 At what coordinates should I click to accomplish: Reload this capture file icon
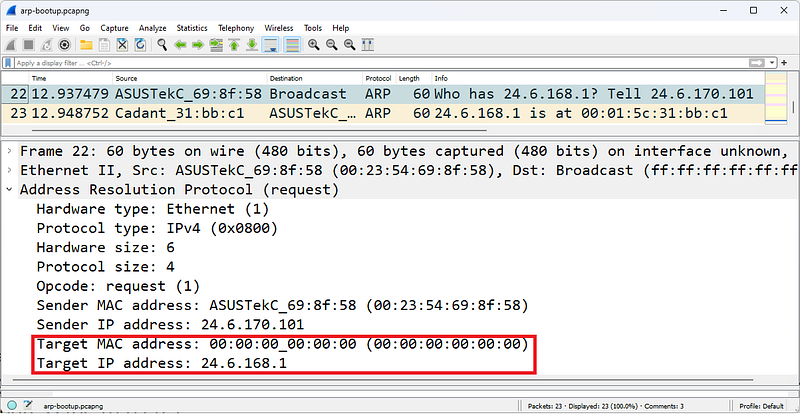[x=140, y=45]
